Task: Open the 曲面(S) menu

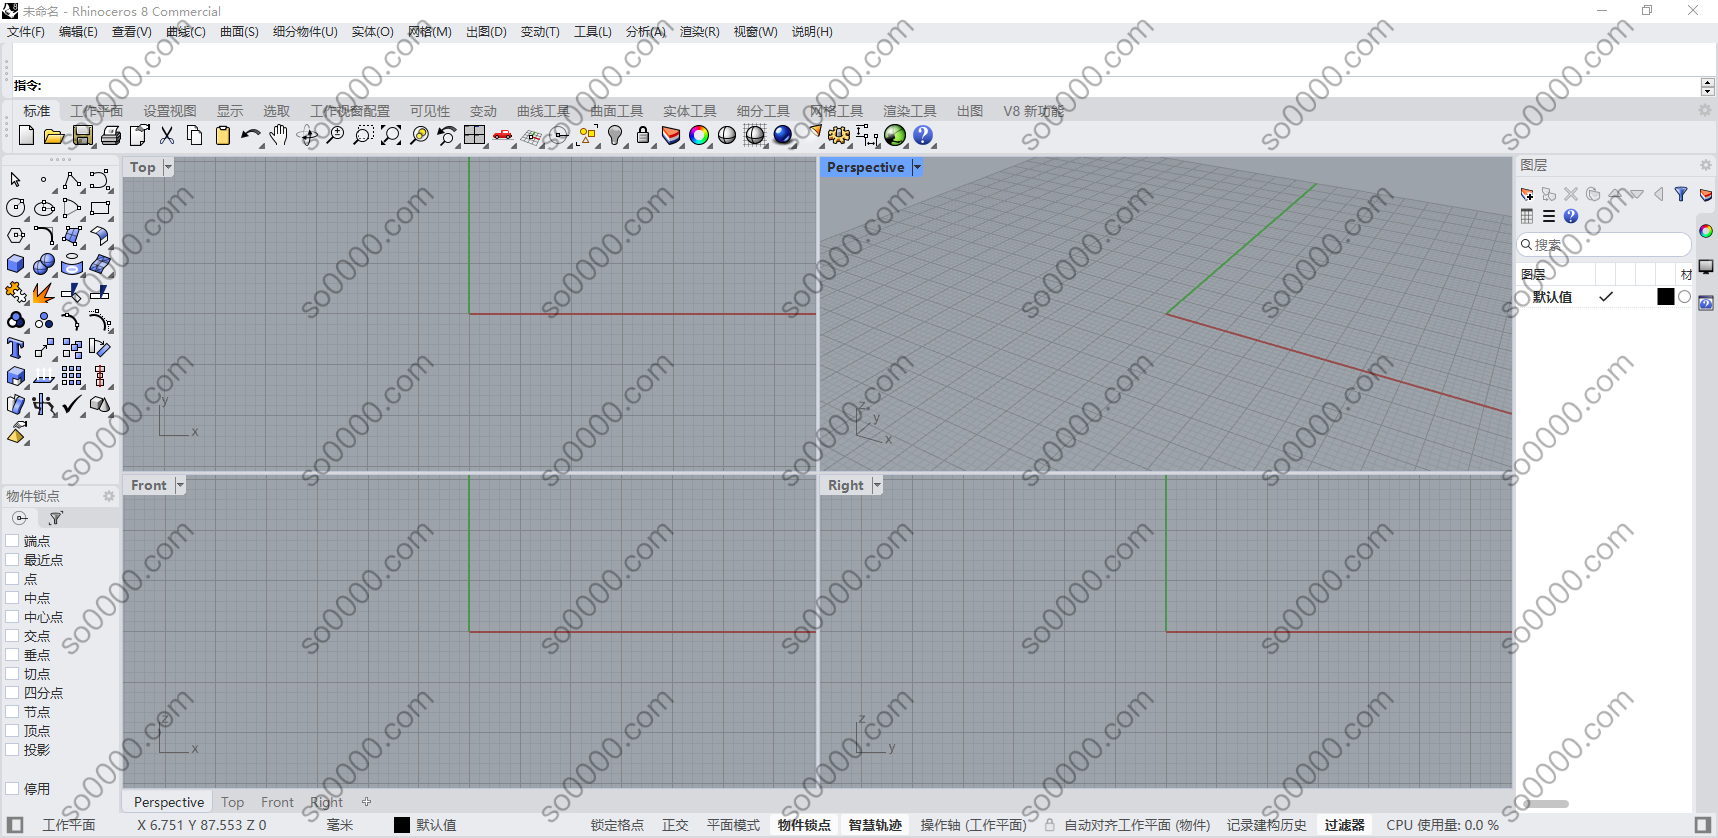Action: (x=239, y=32)
